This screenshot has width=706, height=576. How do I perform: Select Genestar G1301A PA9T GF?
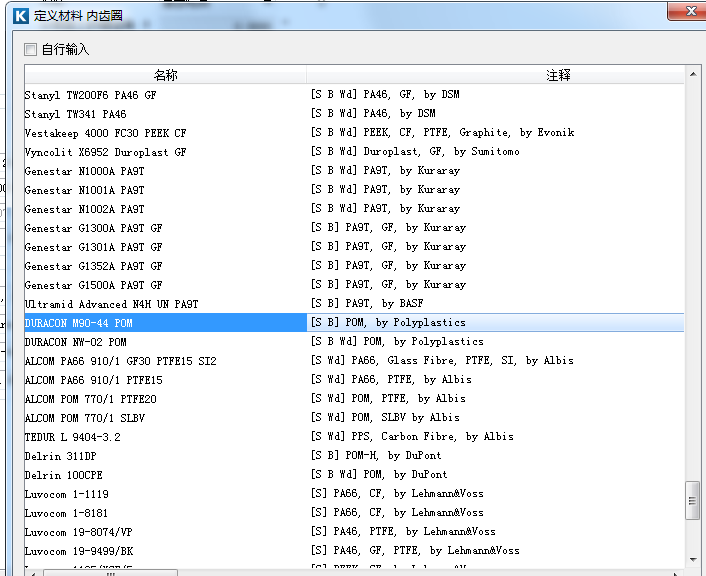(x=94, y=247)
